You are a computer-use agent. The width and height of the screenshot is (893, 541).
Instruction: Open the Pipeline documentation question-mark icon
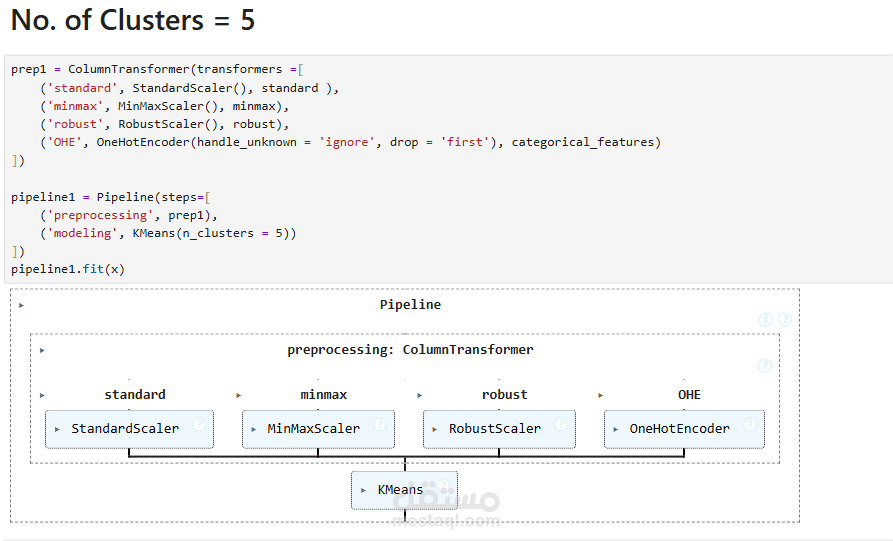785,320
